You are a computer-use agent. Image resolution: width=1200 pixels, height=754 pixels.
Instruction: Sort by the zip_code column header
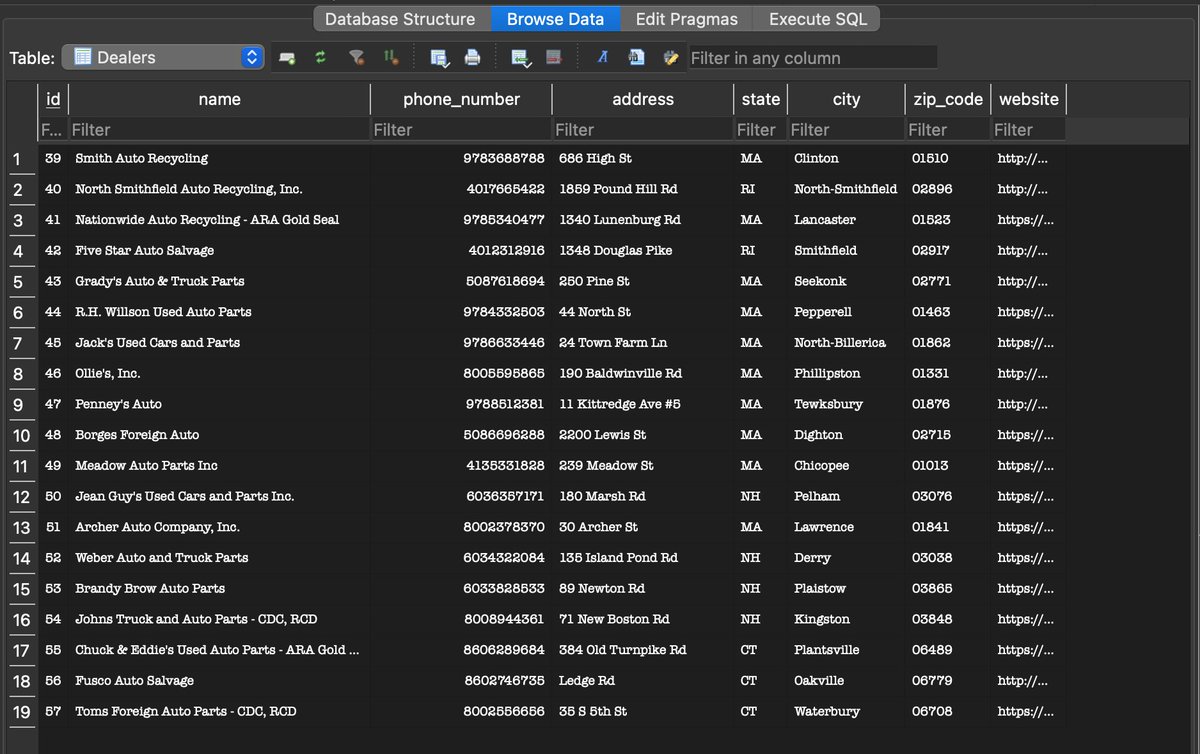pos(947,99)
